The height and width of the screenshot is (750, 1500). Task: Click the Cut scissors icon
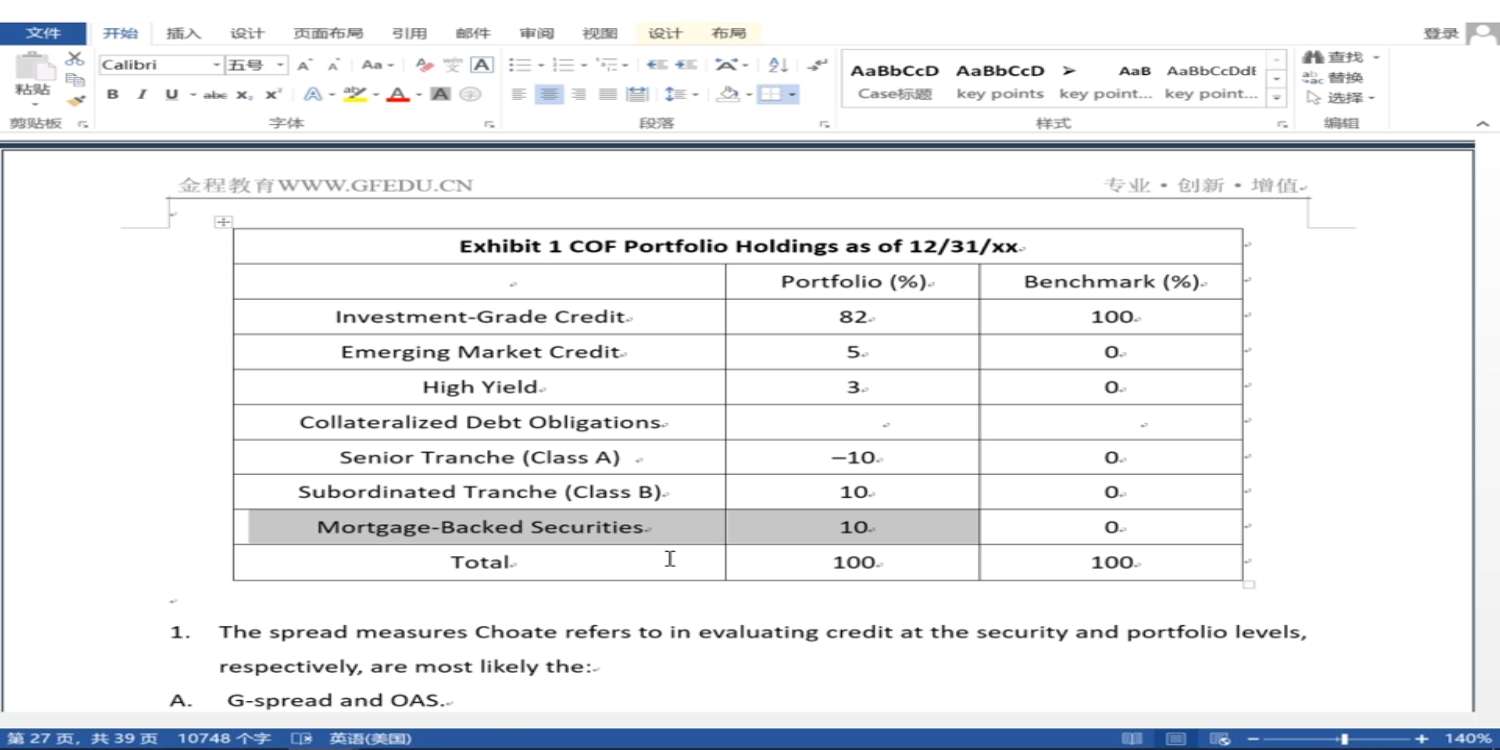[x=75, y=59]
